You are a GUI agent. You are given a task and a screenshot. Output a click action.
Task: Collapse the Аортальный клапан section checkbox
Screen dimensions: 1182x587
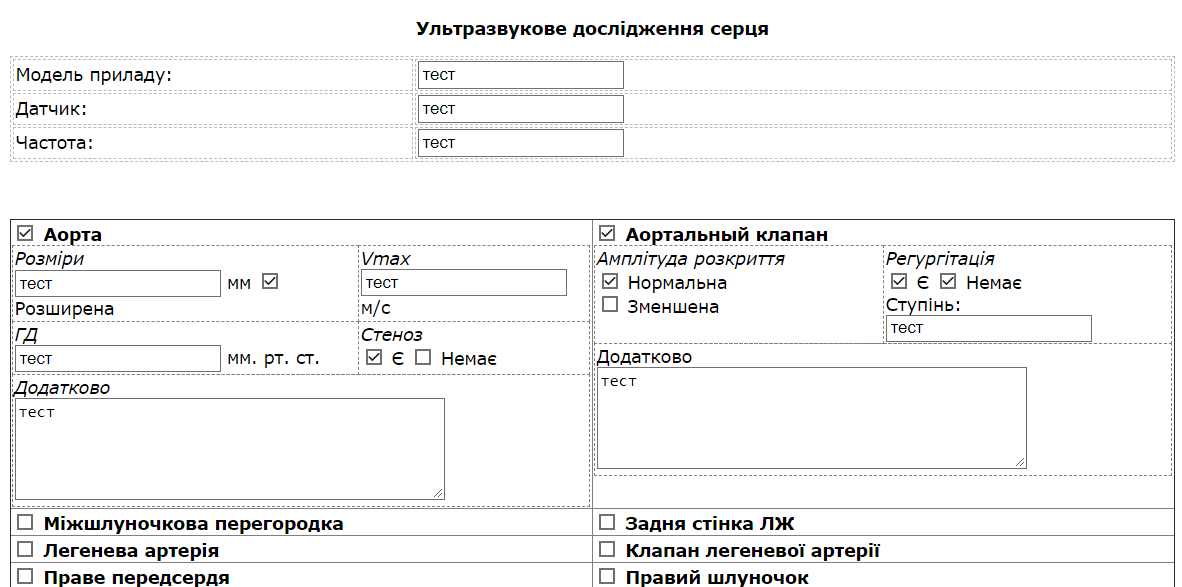[607, 234]
